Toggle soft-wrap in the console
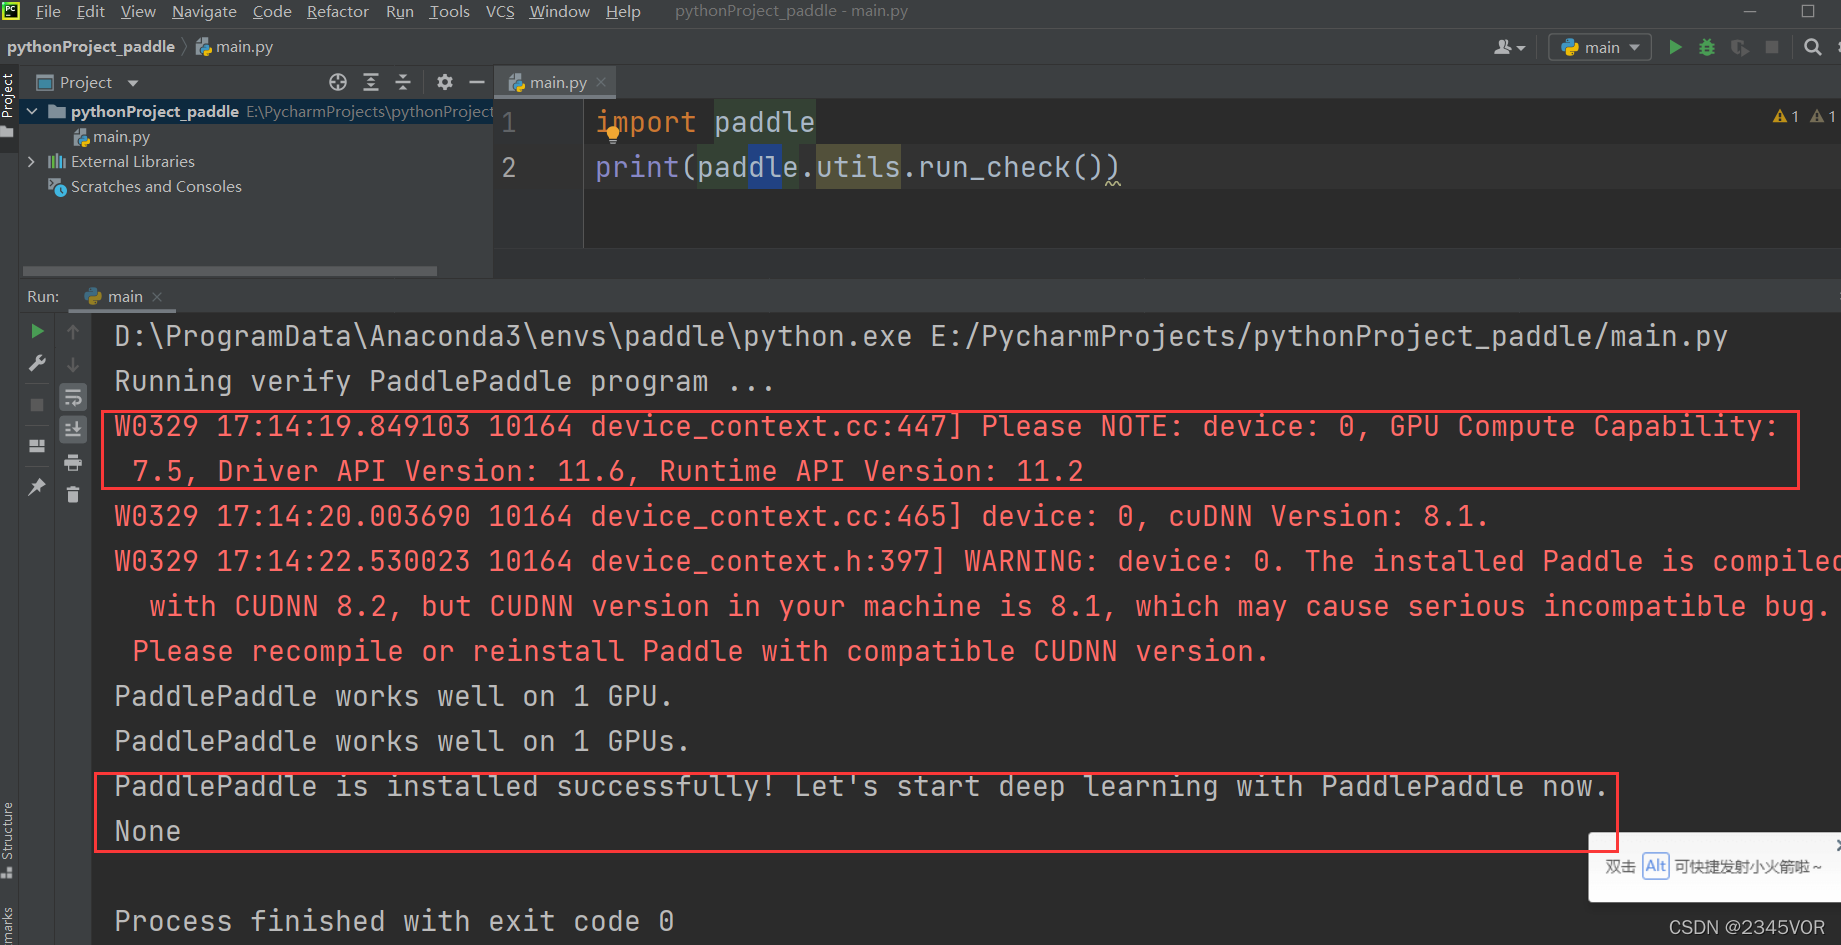The width and height of the screenshot is (1841, 945). click(x=73, y=397)
